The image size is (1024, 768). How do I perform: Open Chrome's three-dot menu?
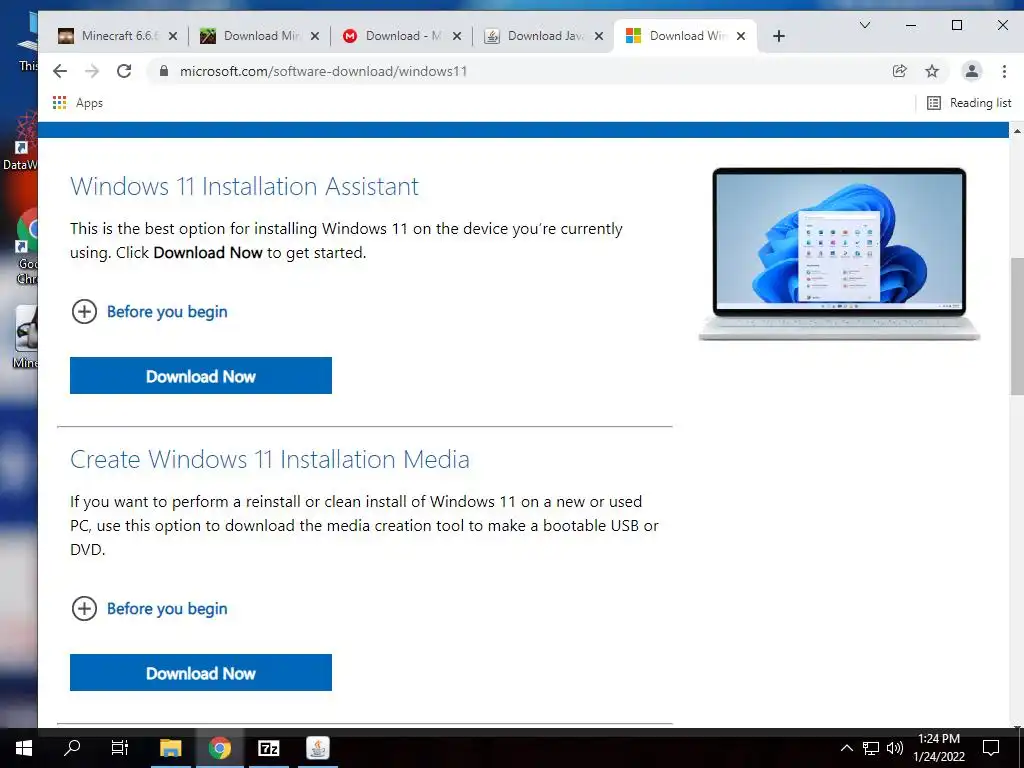click(x=1004, y=71)
